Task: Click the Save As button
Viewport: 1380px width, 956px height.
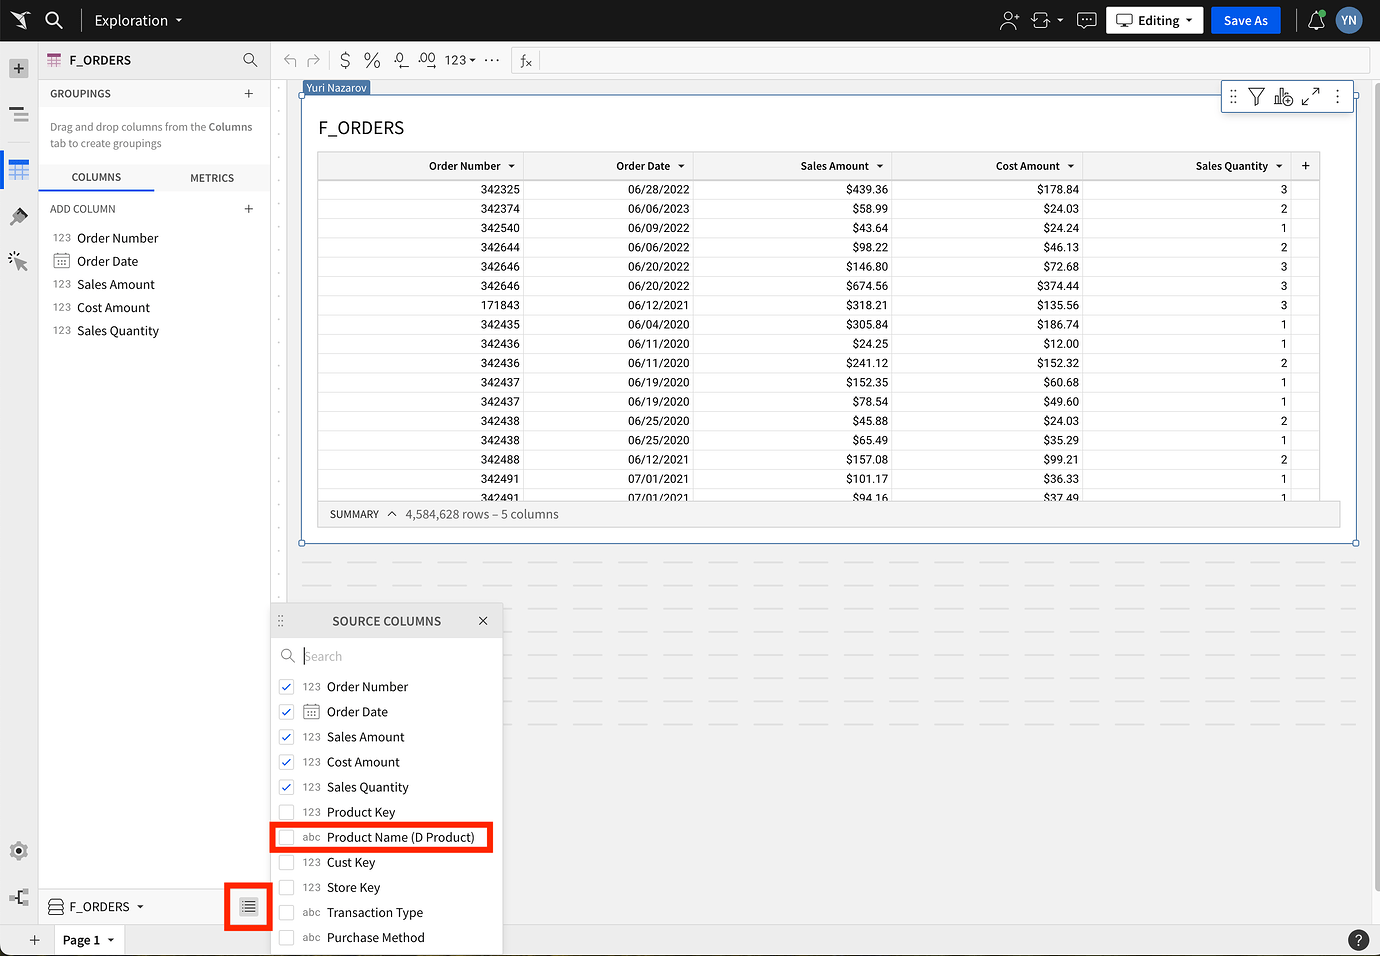Action: pos(1245,20)
